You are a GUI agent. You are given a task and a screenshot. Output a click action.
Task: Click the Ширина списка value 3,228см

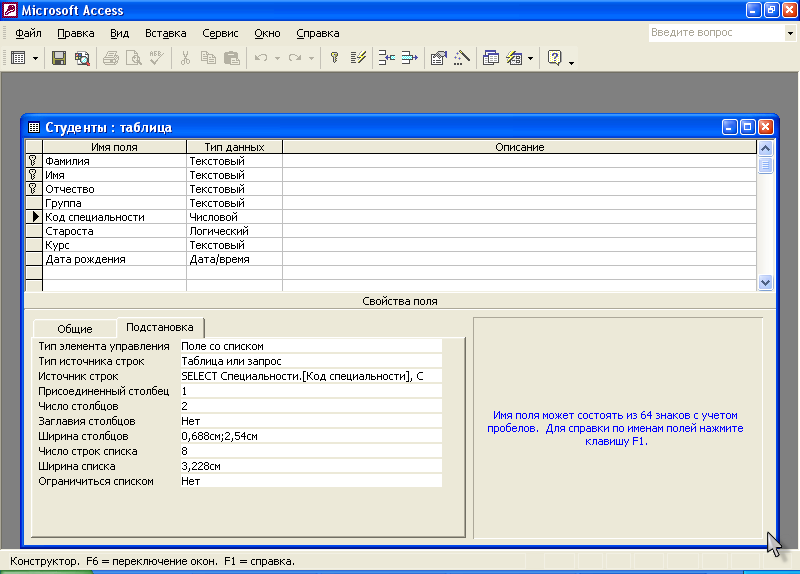(x=311, y=466)
